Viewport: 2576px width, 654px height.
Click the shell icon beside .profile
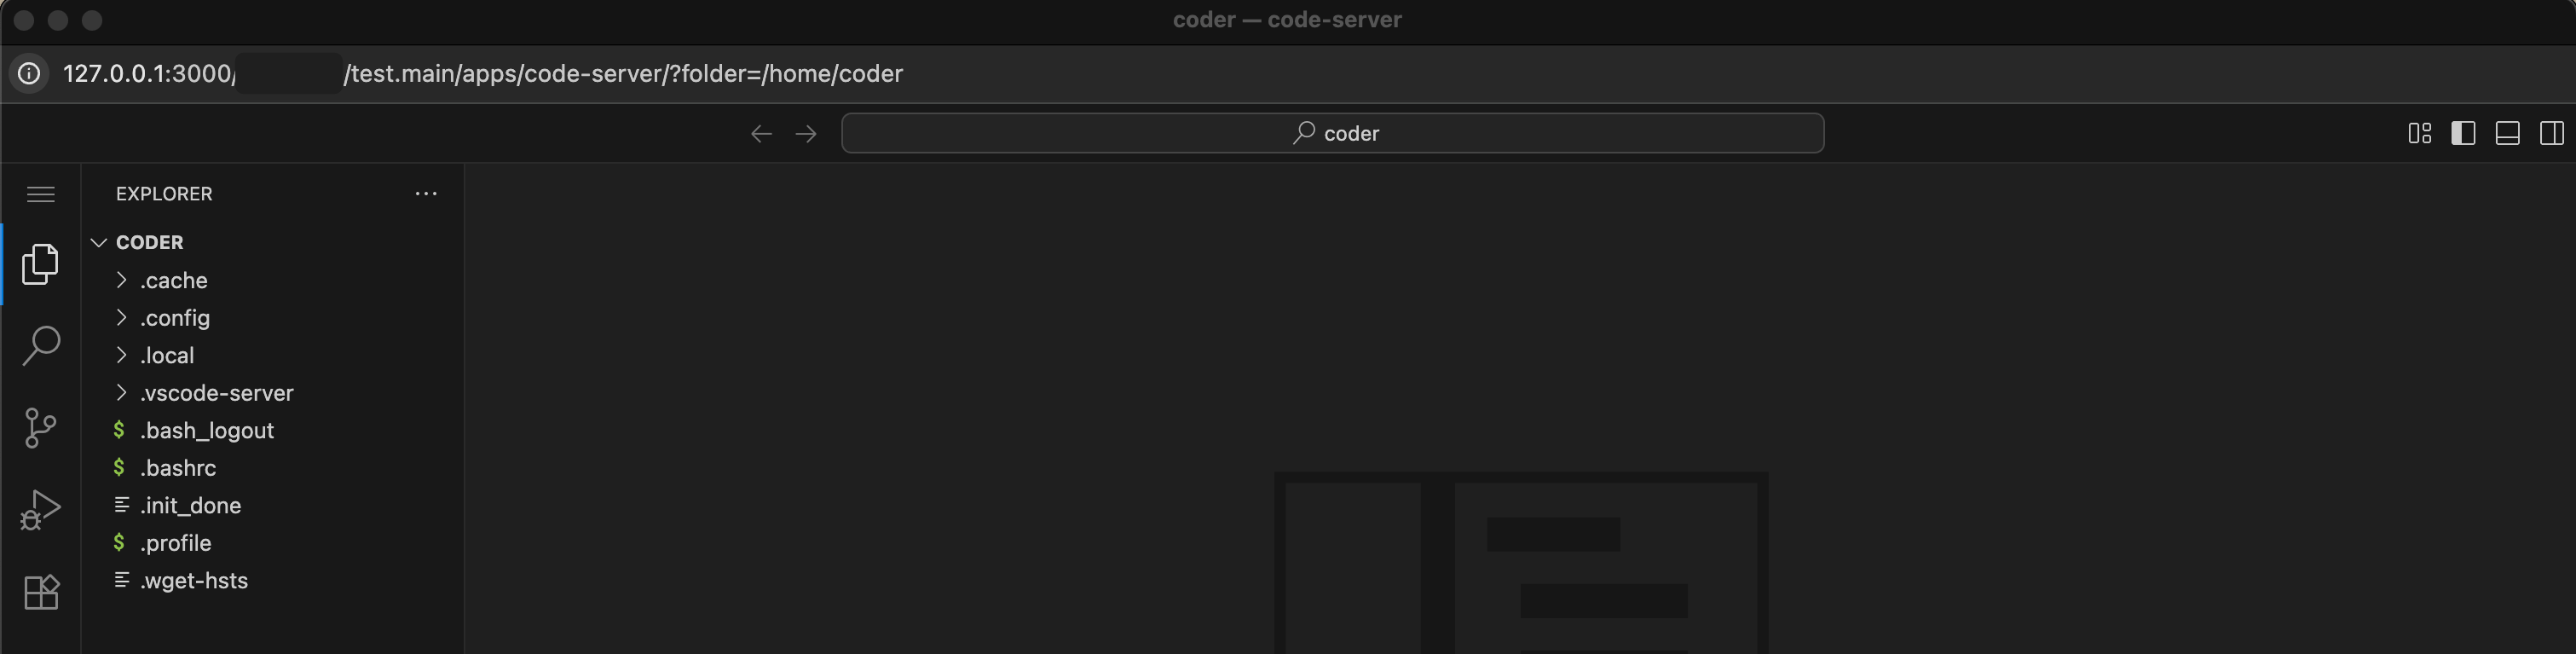point(119,542)
